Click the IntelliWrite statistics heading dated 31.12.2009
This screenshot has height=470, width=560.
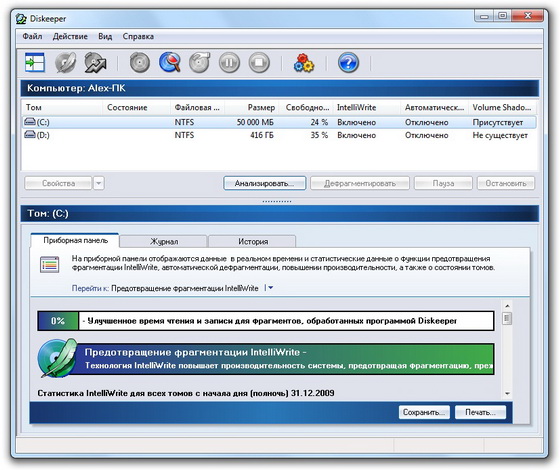coord(186,393)
